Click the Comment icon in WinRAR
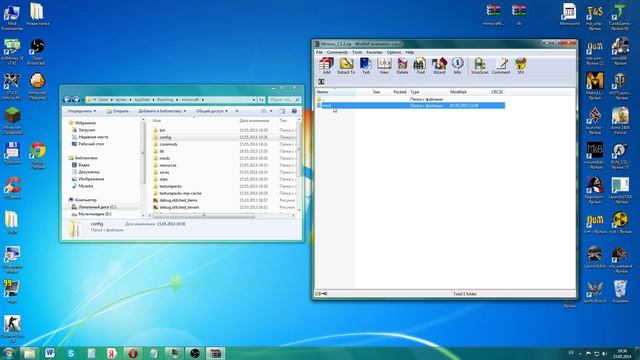This screenshot has width=640, height=360. click(x=501, y=66)
